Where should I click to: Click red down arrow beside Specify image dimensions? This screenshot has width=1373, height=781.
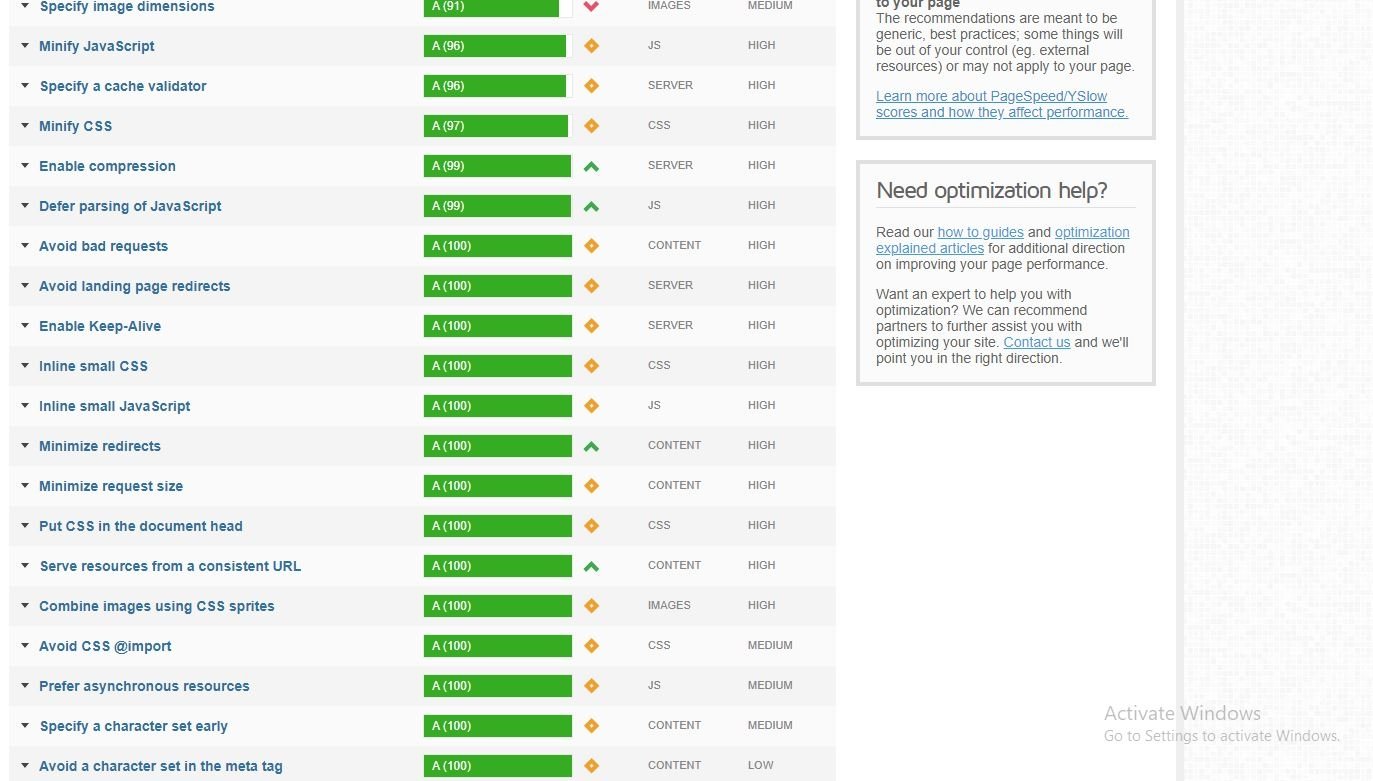point(591,6)
